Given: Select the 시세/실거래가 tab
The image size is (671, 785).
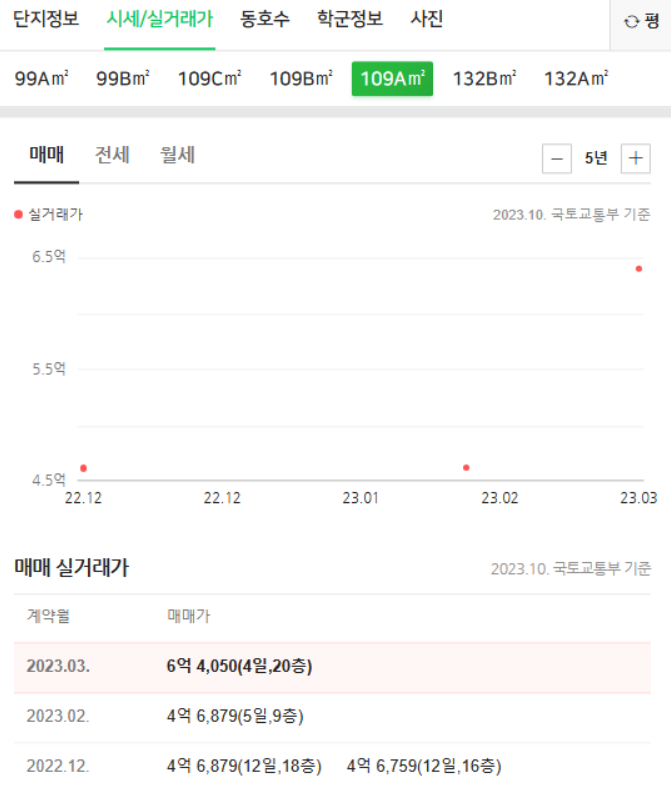Looking at the screenshot, I should coord(160,19).
